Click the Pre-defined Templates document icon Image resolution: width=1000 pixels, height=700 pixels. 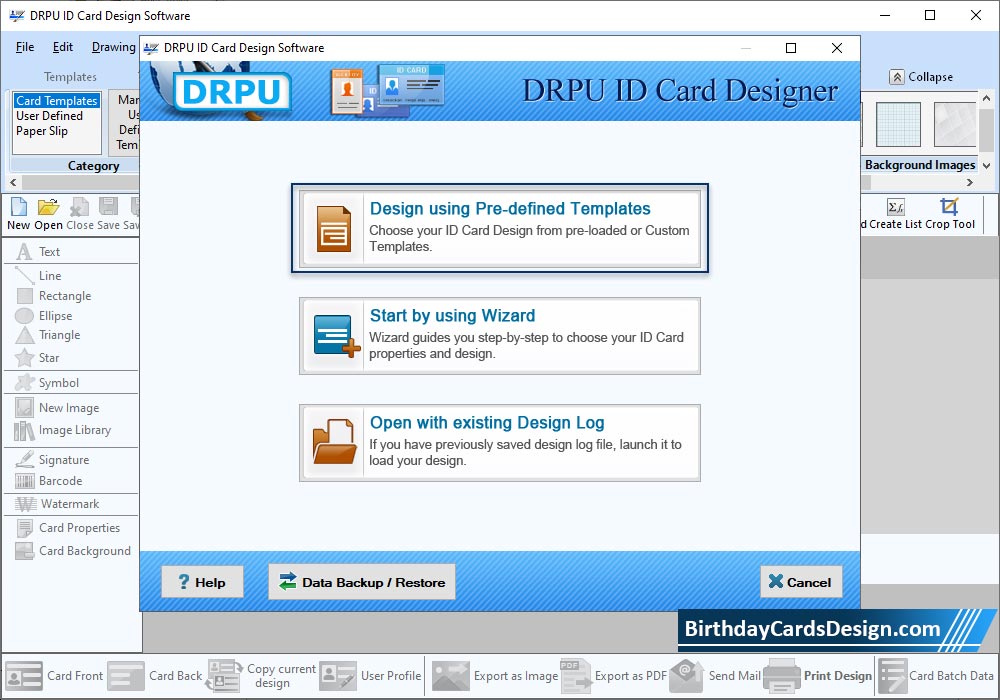334,228
